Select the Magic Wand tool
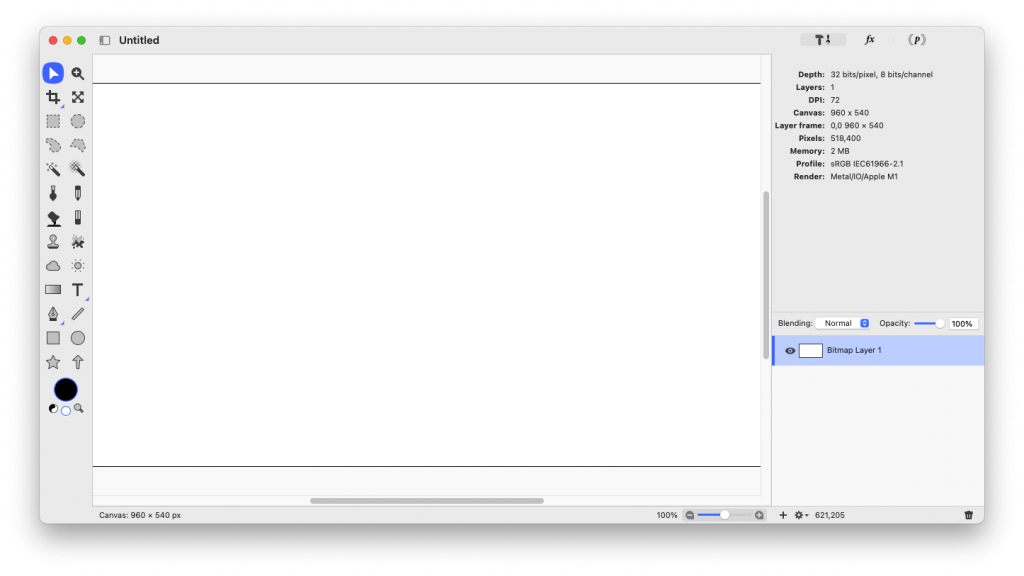Screen dimensions: 1024x576 tap(53, 169)
